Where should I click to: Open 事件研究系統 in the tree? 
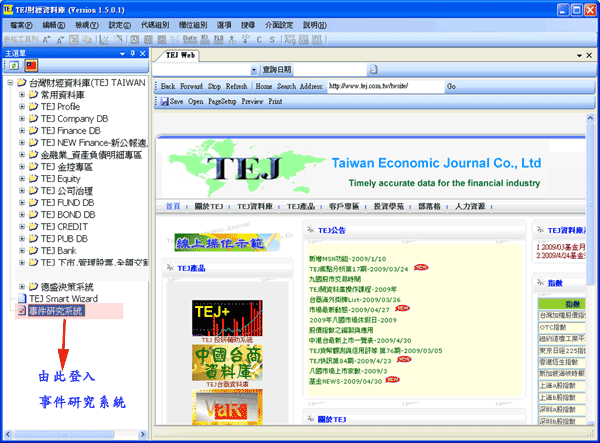55,311
